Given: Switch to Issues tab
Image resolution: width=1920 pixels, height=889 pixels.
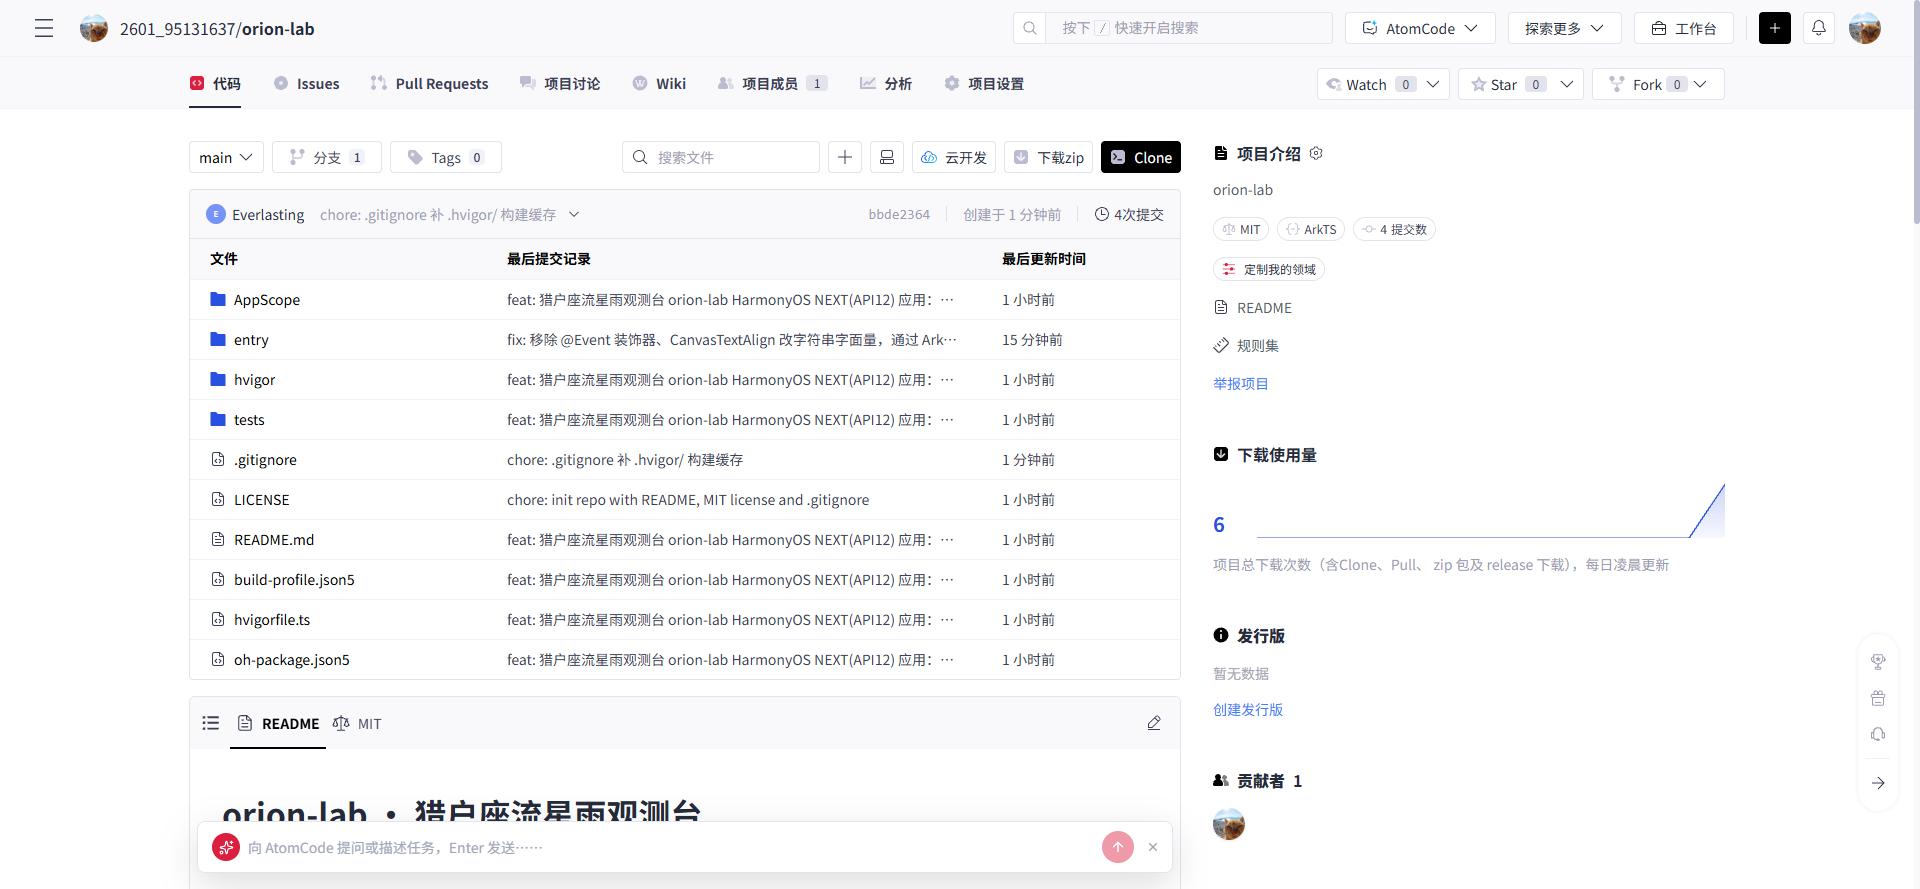Looking at the screenshot, I should (x=307, y=84).
